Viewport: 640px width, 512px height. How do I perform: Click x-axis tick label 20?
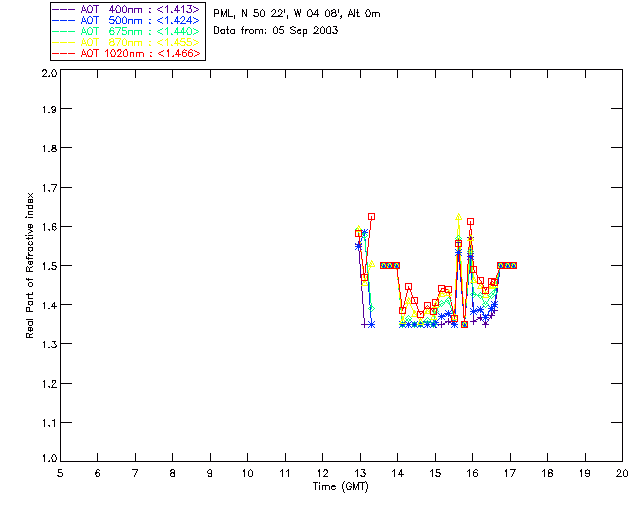coord(622,473)
